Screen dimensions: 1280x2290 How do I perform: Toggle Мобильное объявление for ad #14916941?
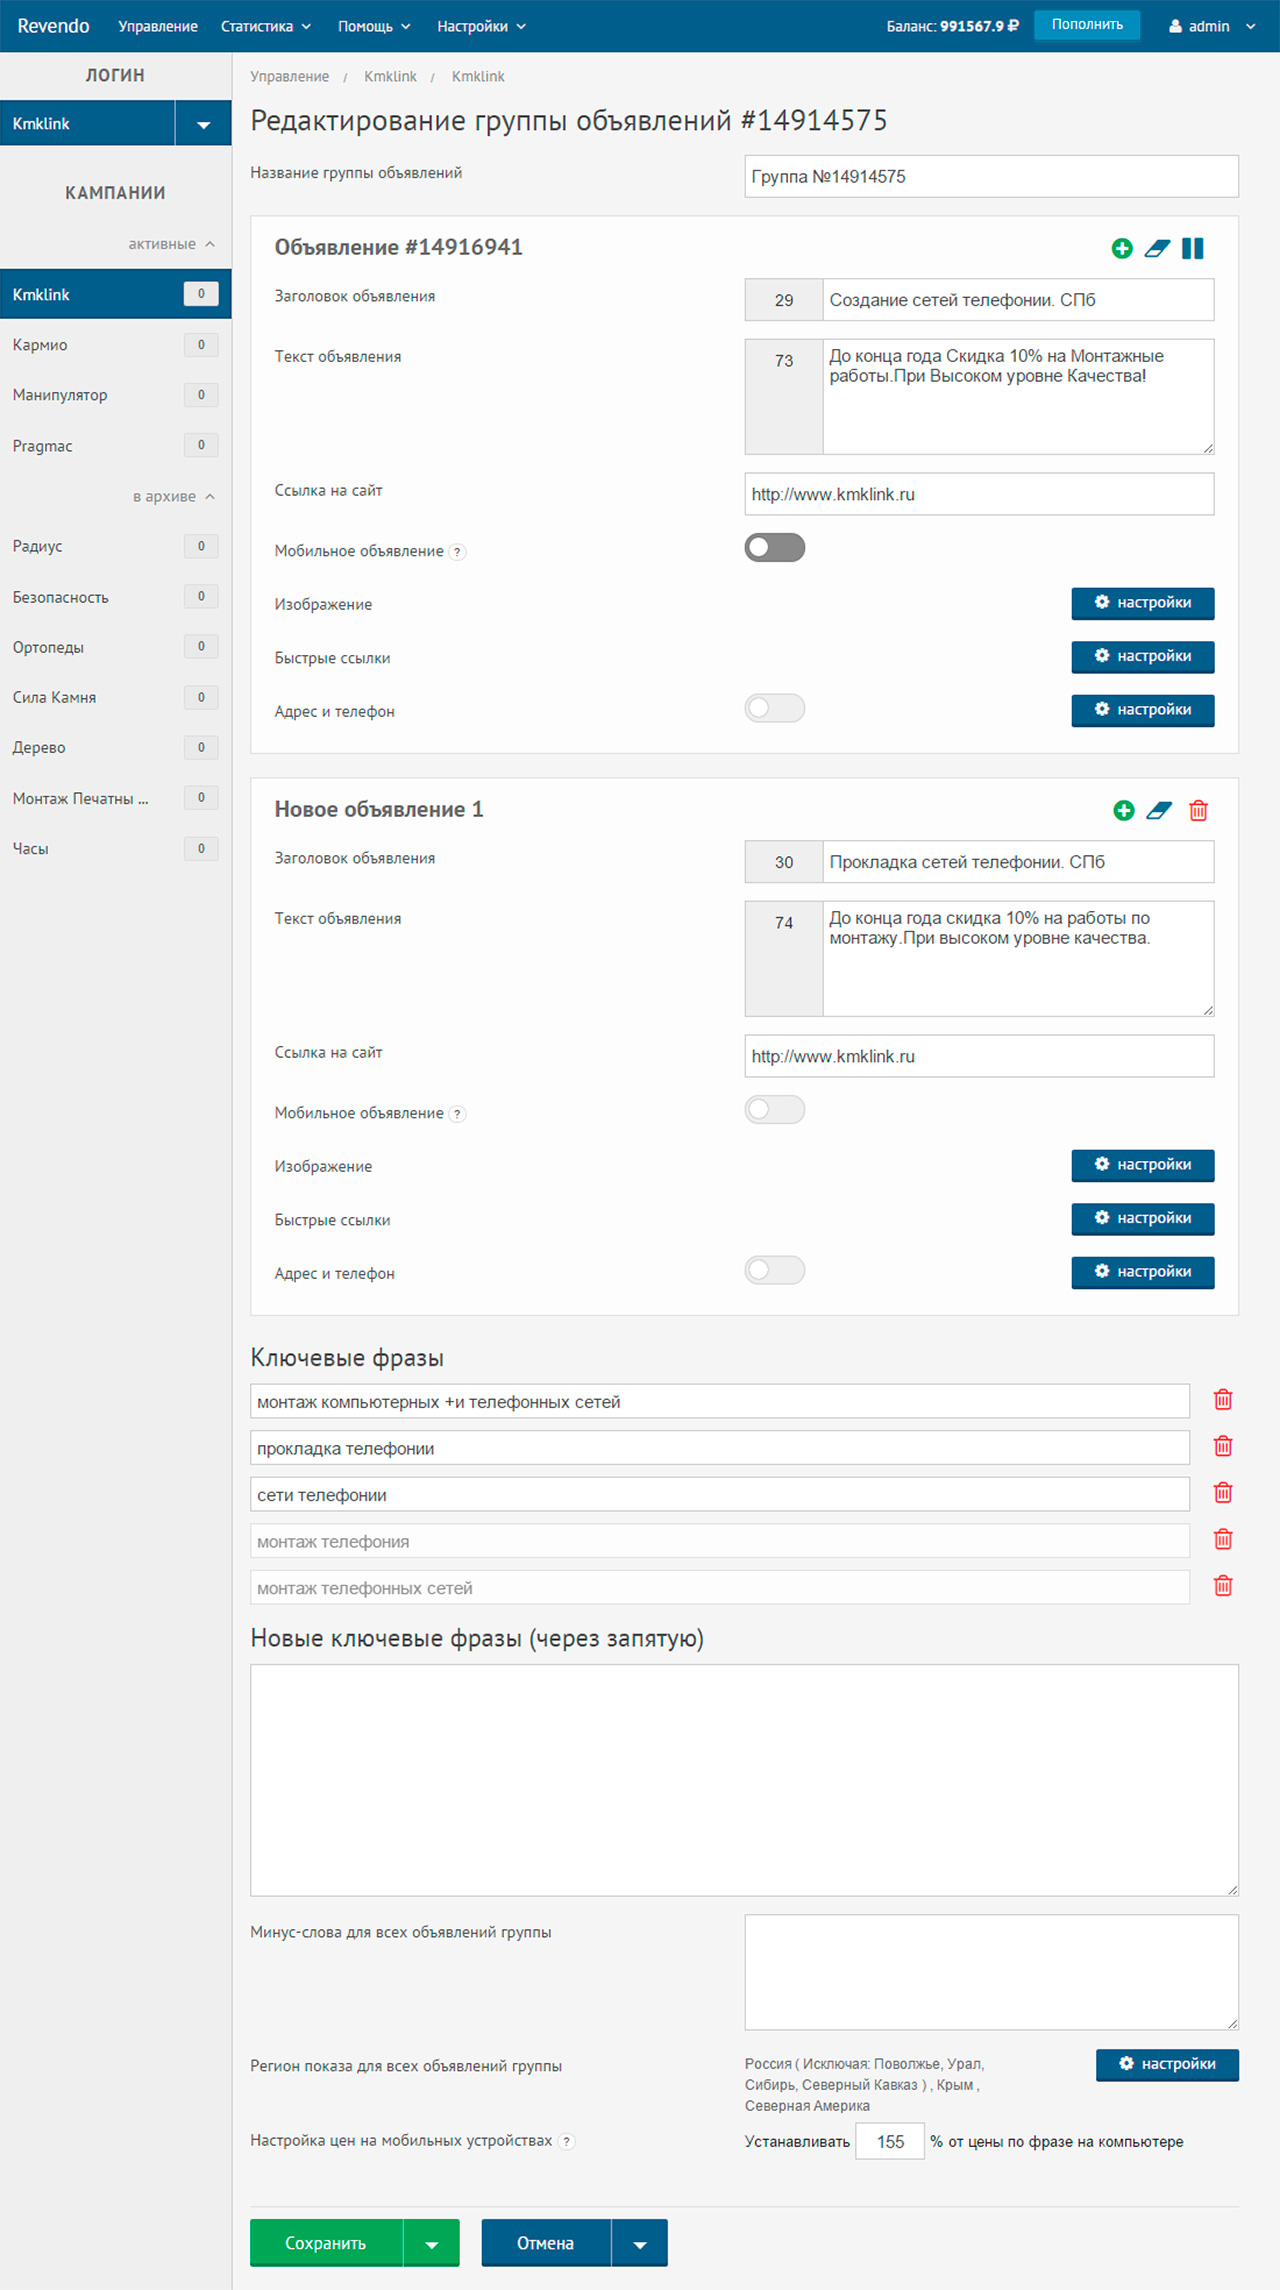point(775,548)
